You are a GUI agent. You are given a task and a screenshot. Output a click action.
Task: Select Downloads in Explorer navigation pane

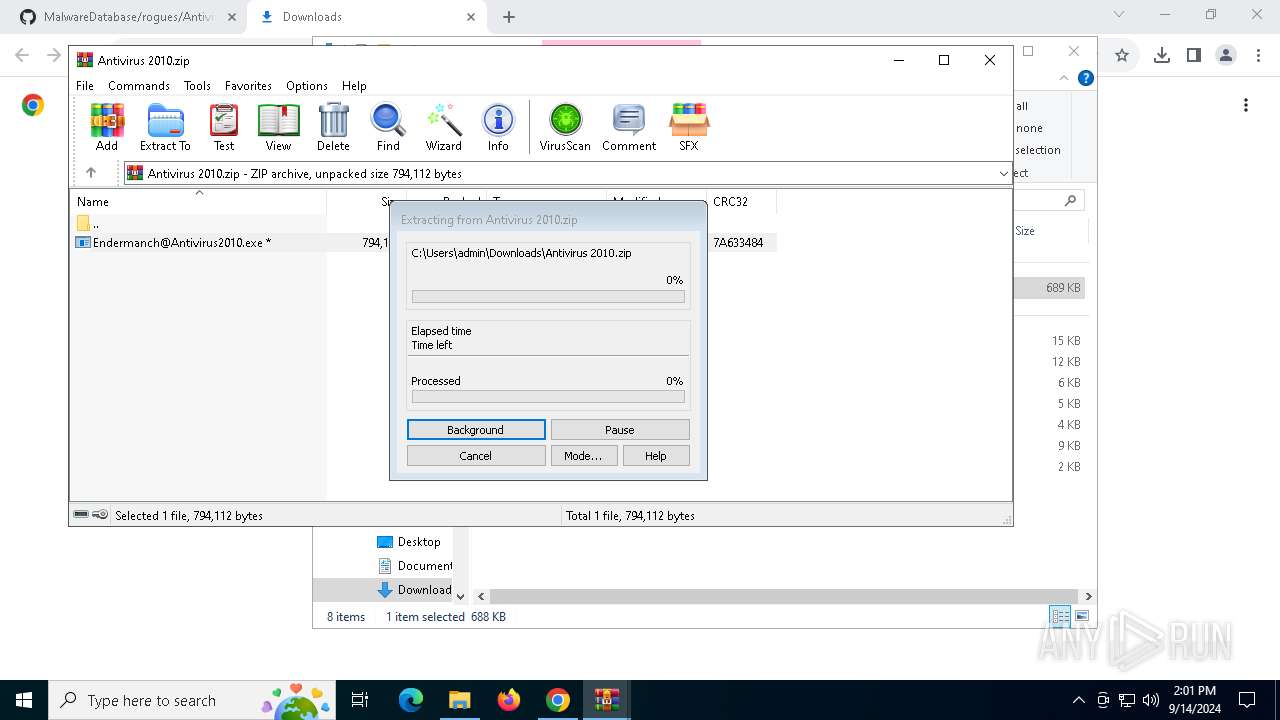pyautogui.click(x=415, y=590)
